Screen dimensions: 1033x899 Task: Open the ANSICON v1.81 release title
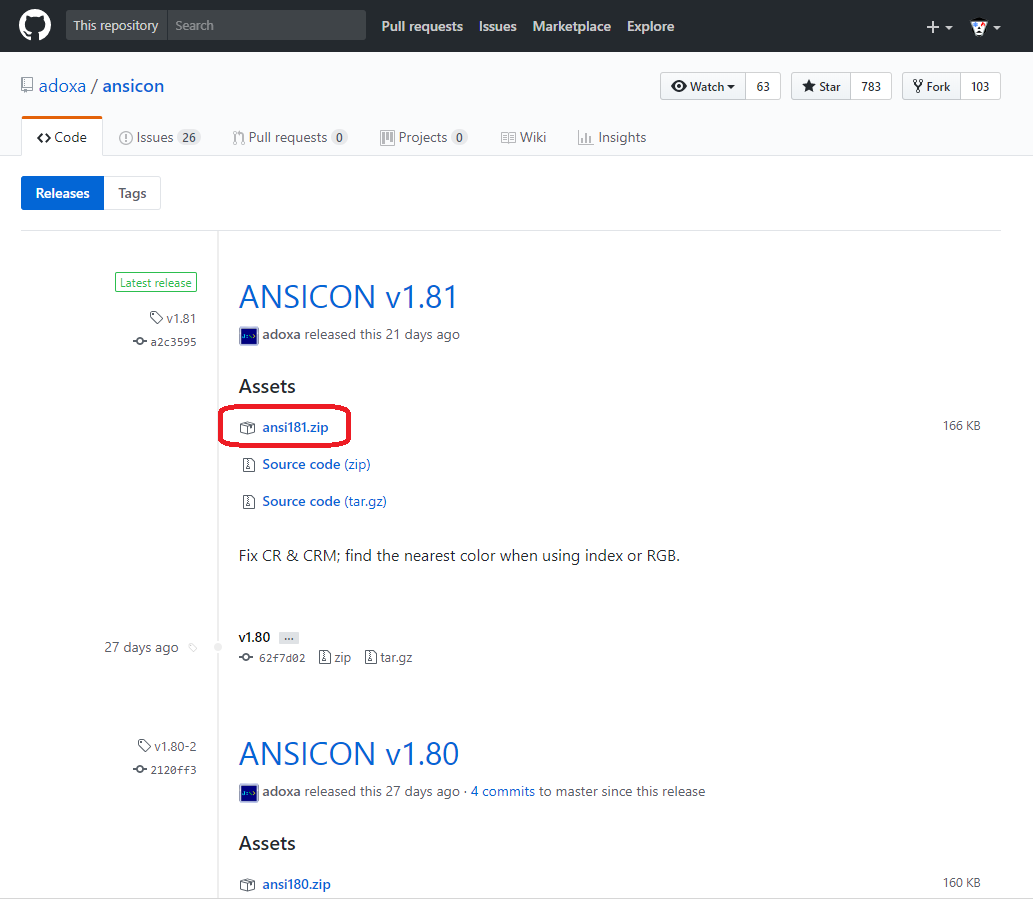click(348, 296)
